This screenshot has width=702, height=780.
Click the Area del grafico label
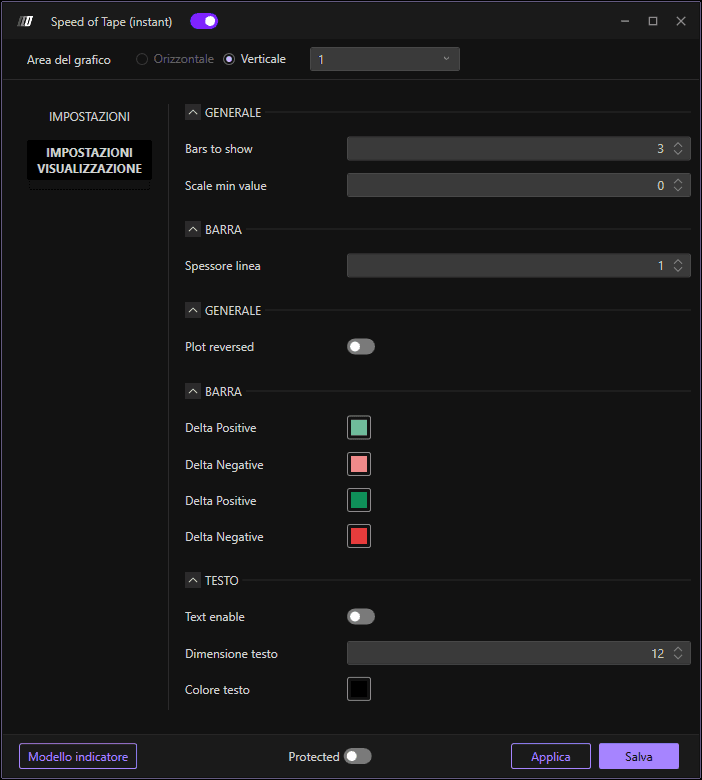[x=69, y=60]
